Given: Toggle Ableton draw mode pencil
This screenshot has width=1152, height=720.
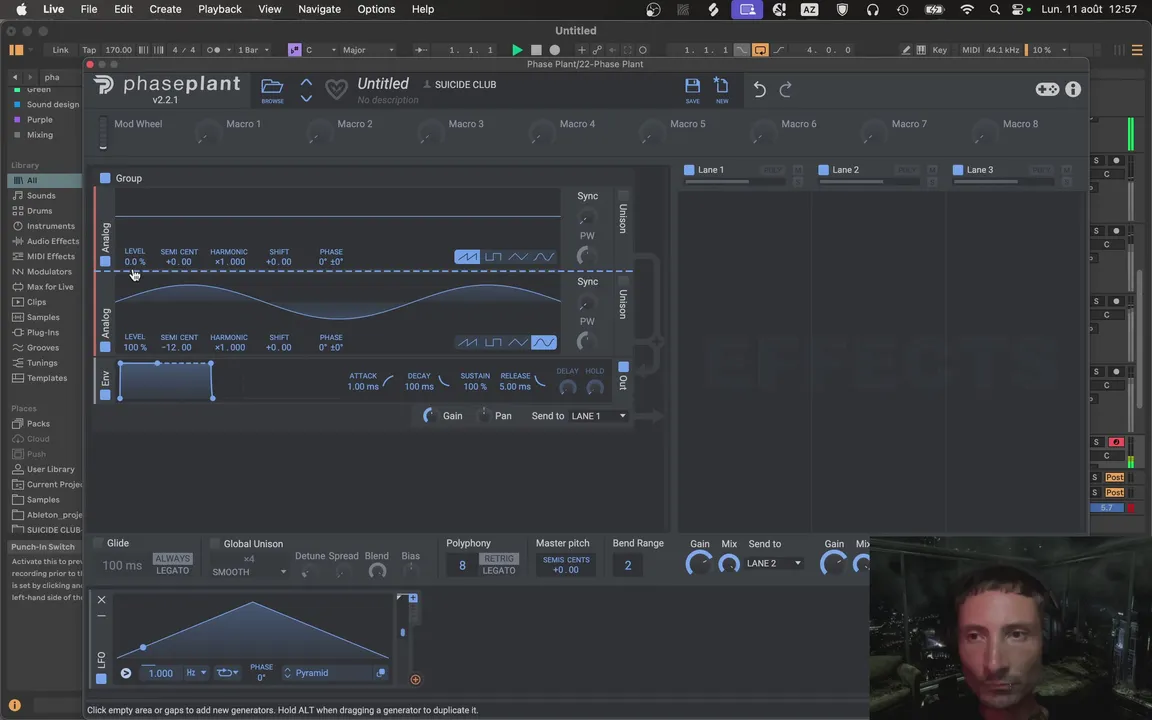Looking at the screenshot, I should pos(905,50).
